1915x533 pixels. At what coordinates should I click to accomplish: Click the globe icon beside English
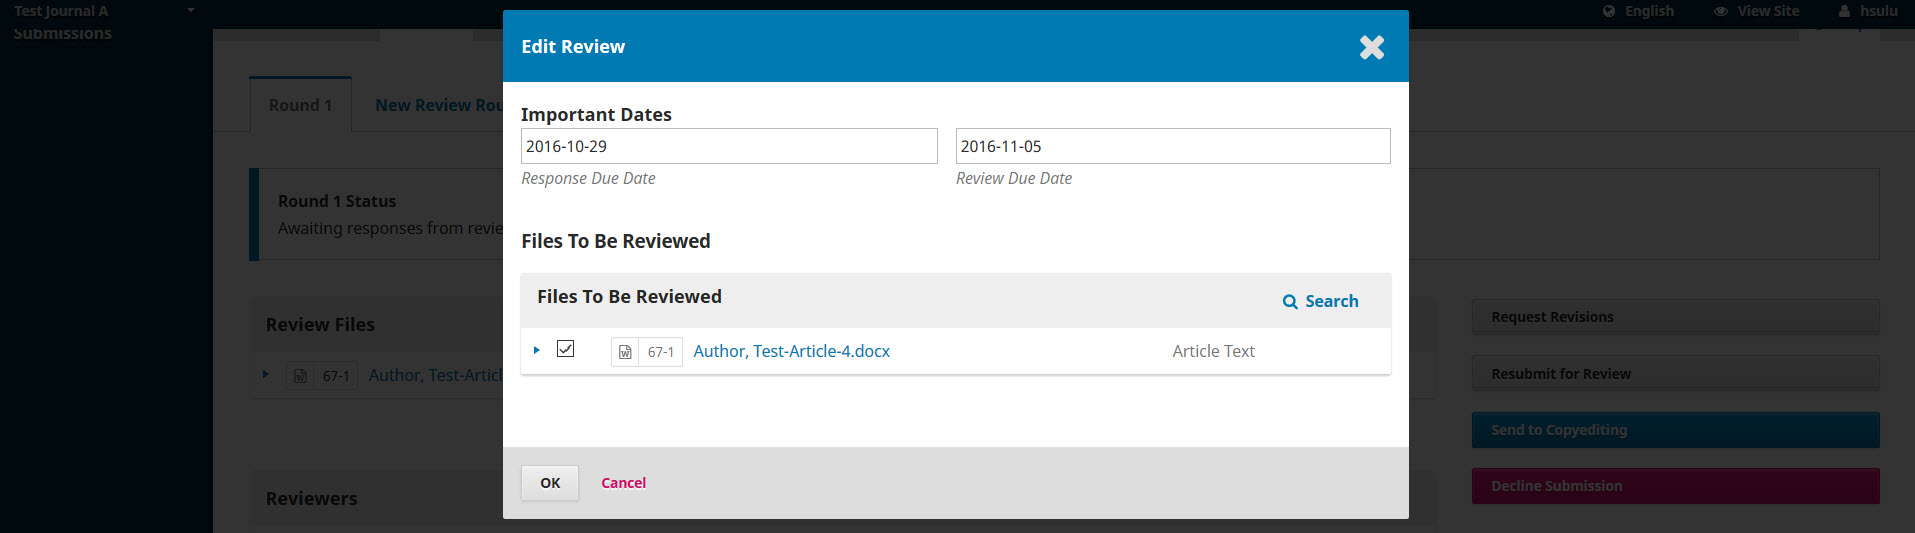pyautogui.click(x=1609, y=11)
